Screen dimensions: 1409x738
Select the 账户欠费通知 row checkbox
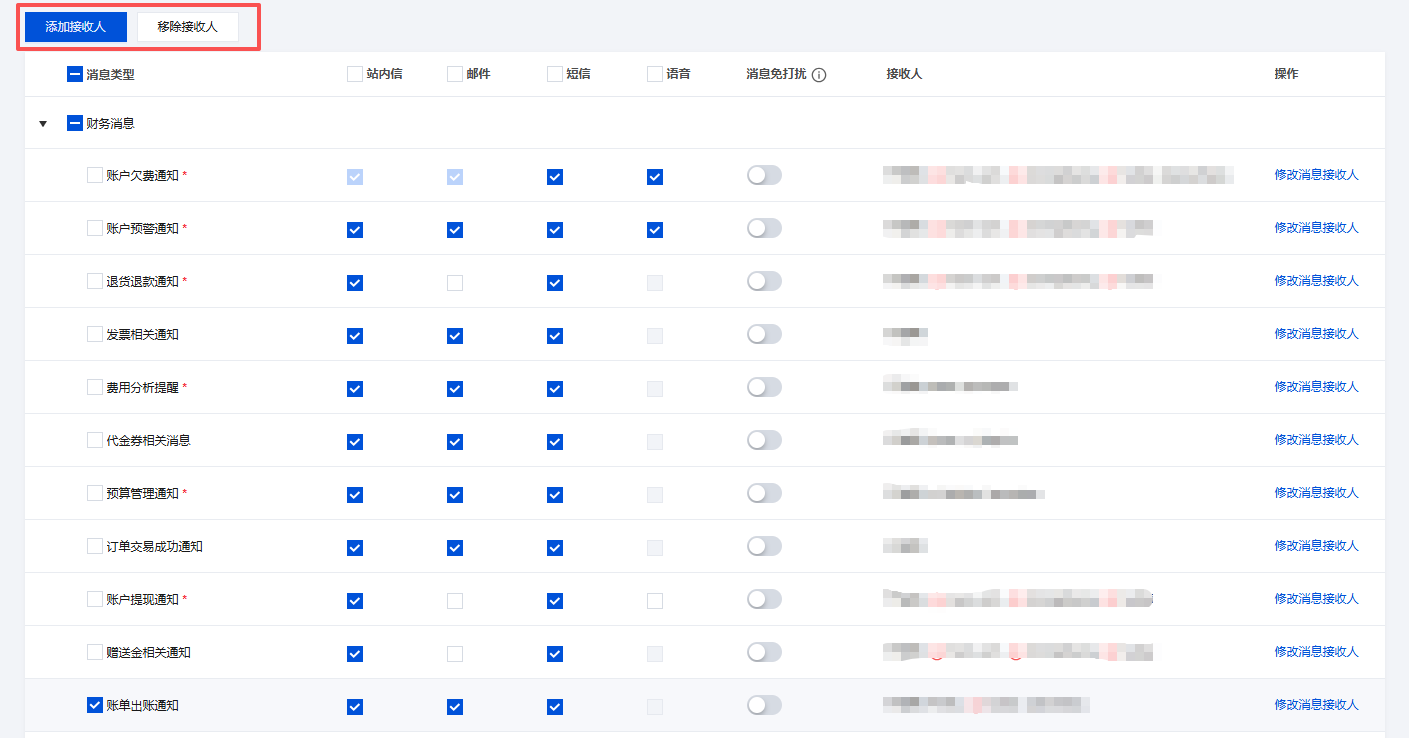coord(95,175)
